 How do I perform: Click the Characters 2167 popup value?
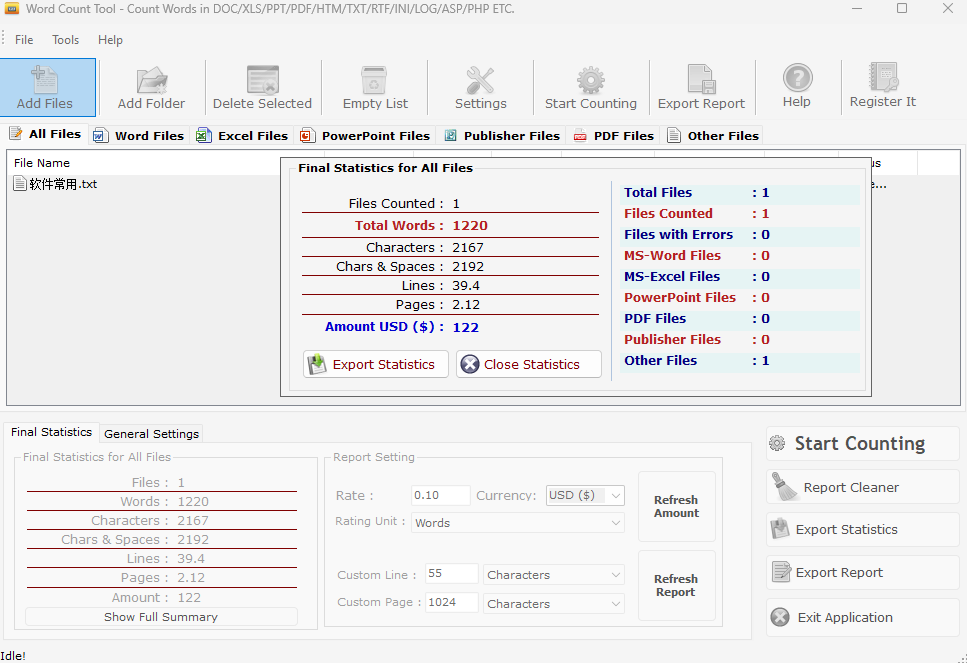click(468, 247)
